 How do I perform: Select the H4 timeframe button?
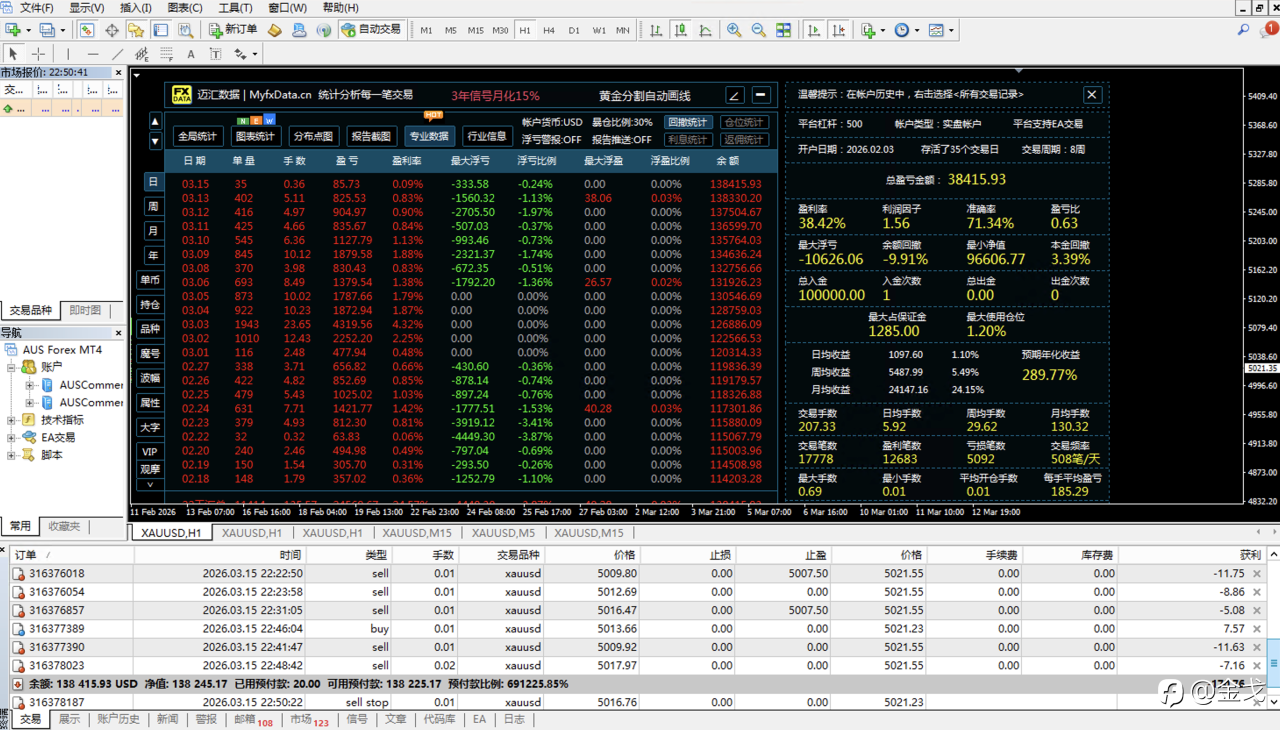[x=549, y=30]
